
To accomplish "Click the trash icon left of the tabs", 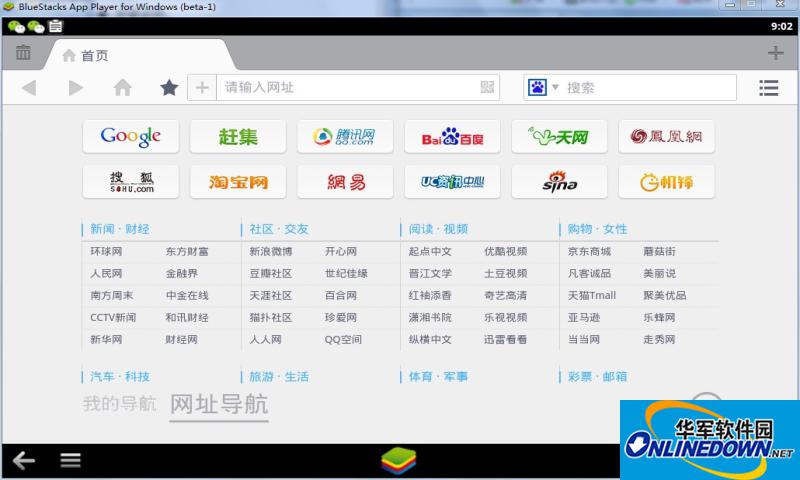I will point(23,52).
